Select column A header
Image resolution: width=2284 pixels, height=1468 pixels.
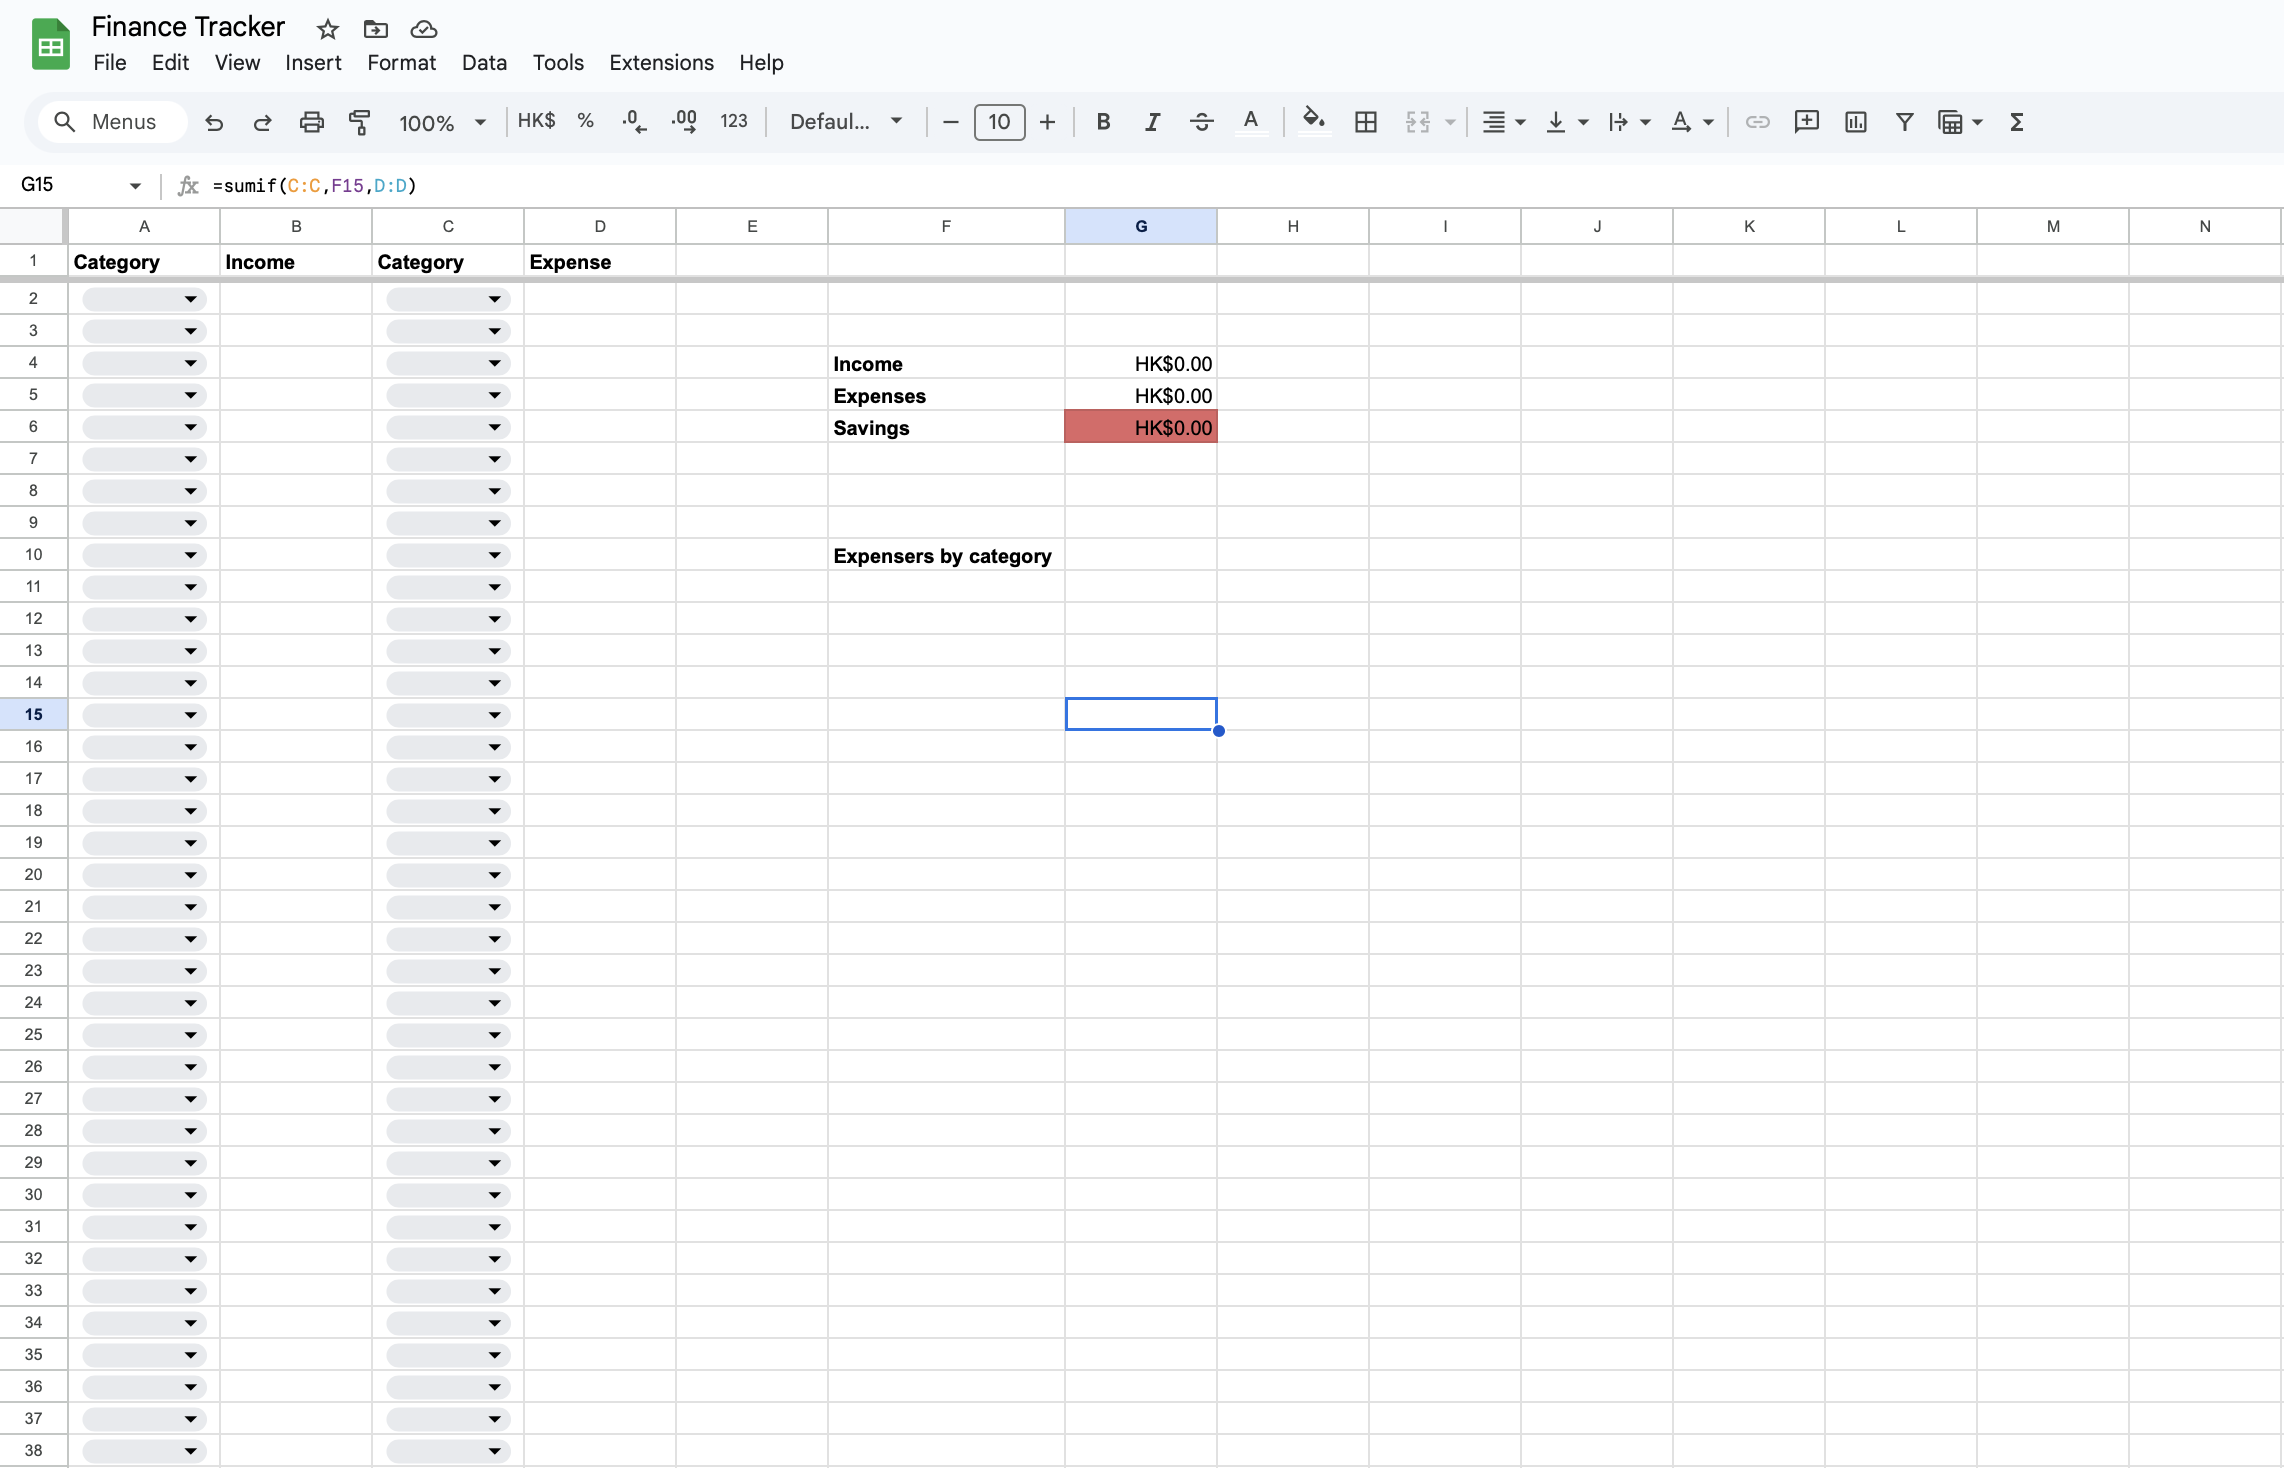pyautogui.click(x=144, y=226)
